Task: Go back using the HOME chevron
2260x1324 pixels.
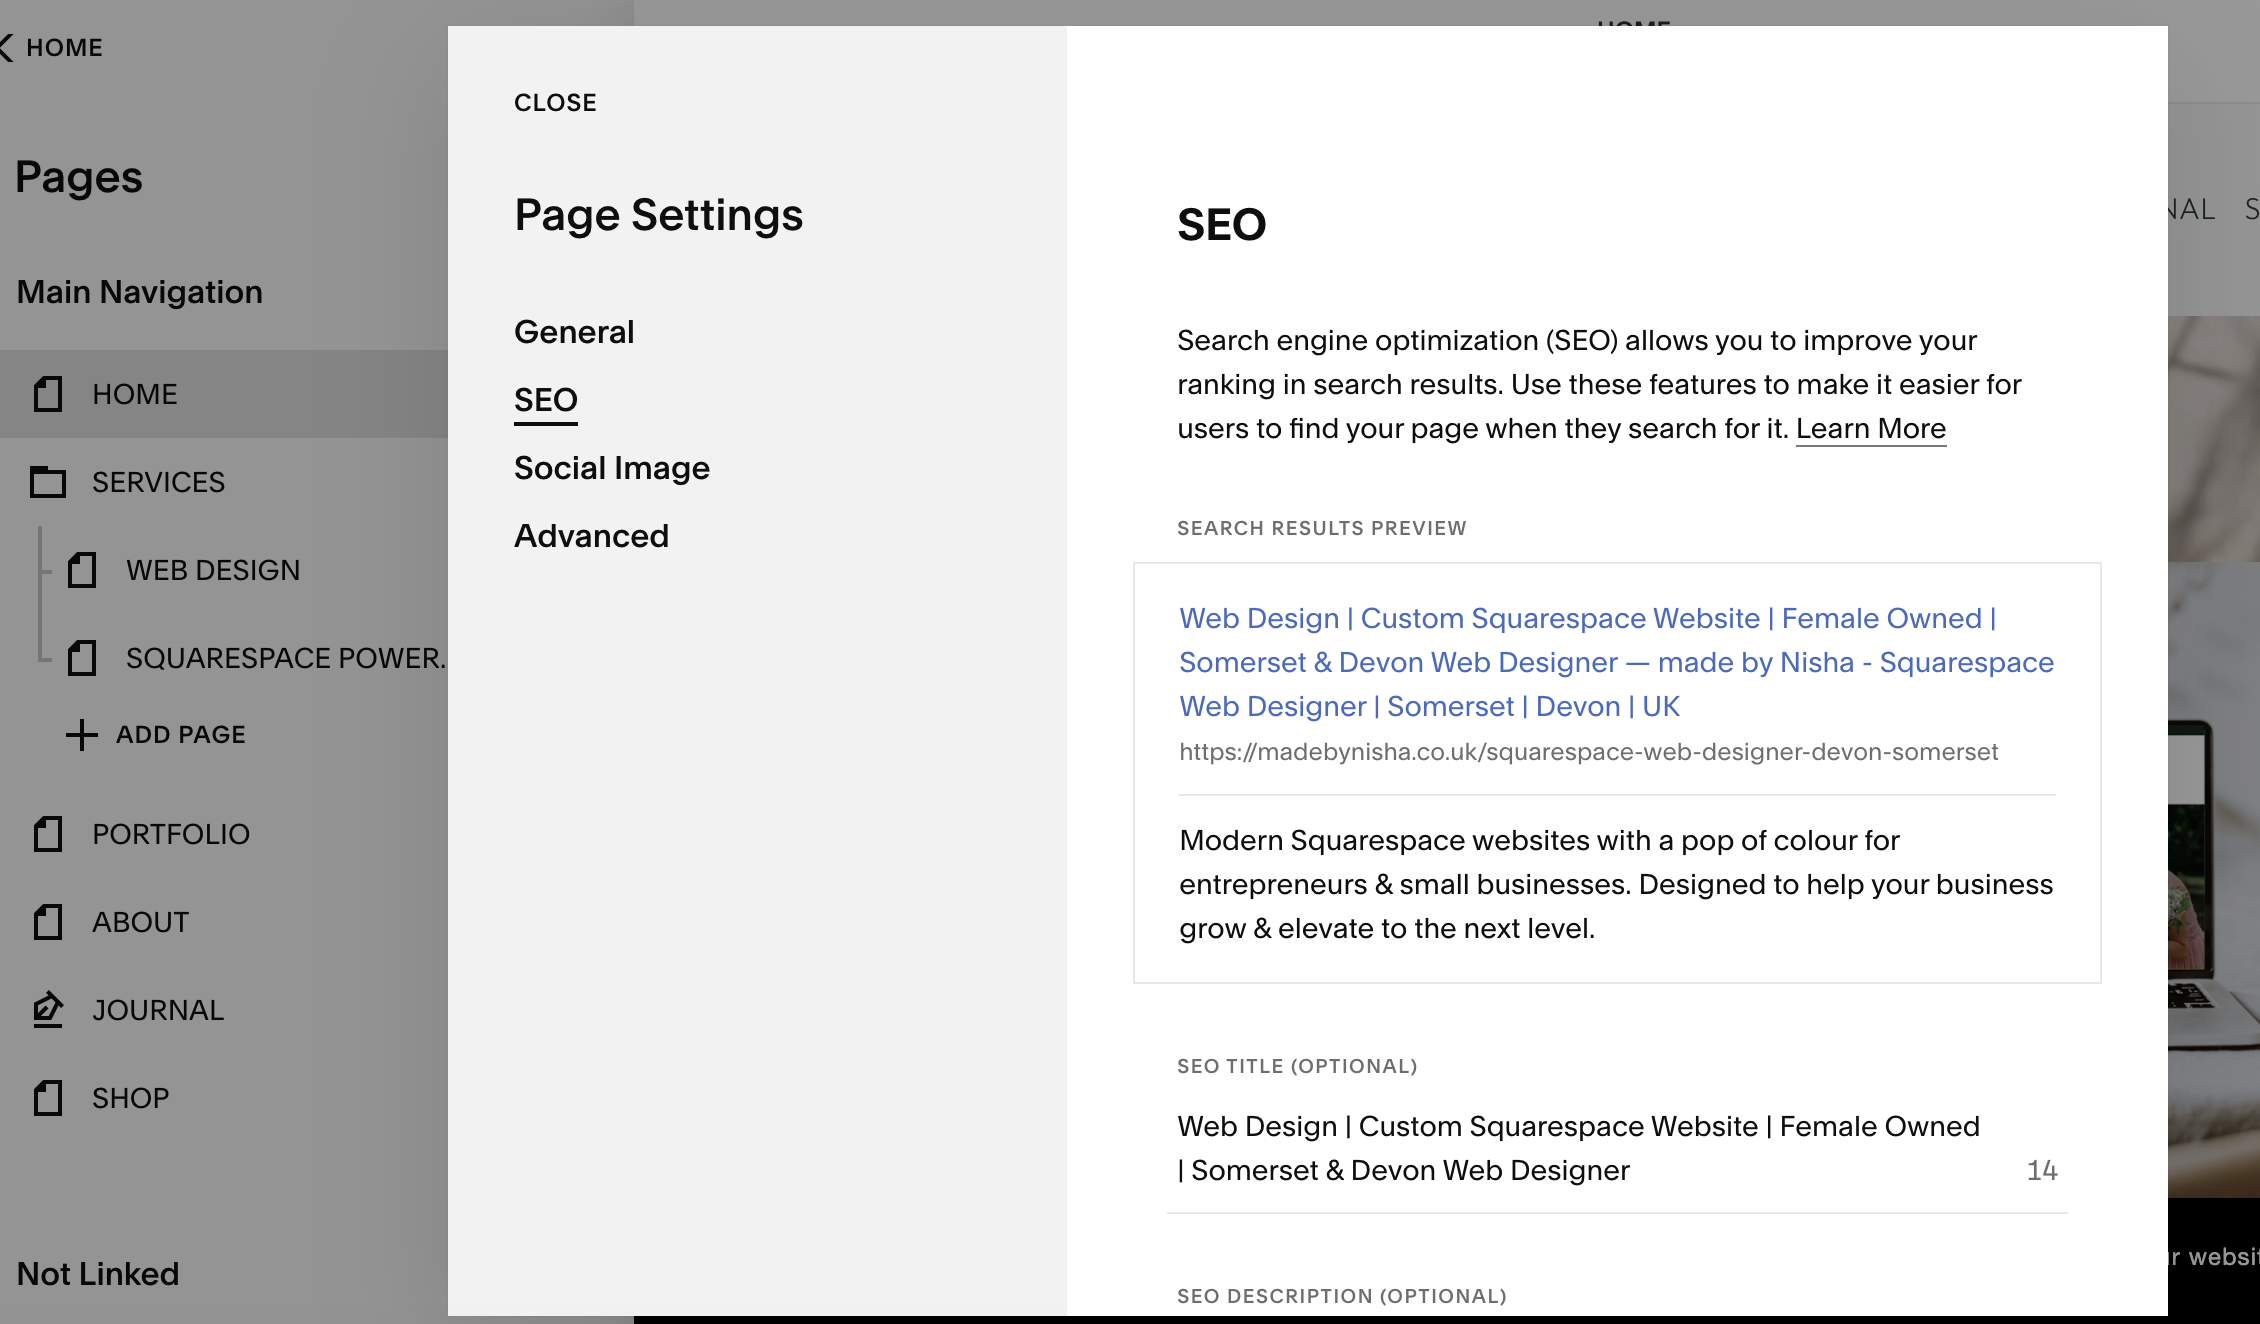Action: coord(8,47)
